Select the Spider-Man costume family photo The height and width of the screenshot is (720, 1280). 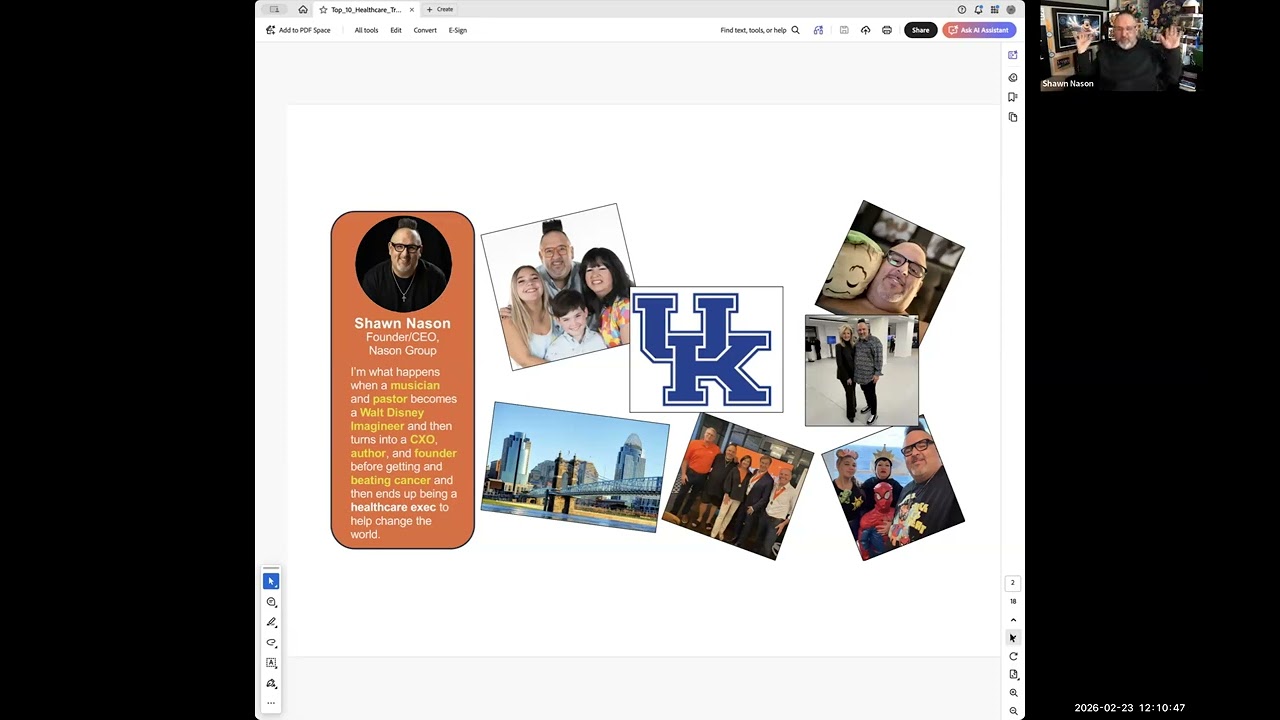893,488
